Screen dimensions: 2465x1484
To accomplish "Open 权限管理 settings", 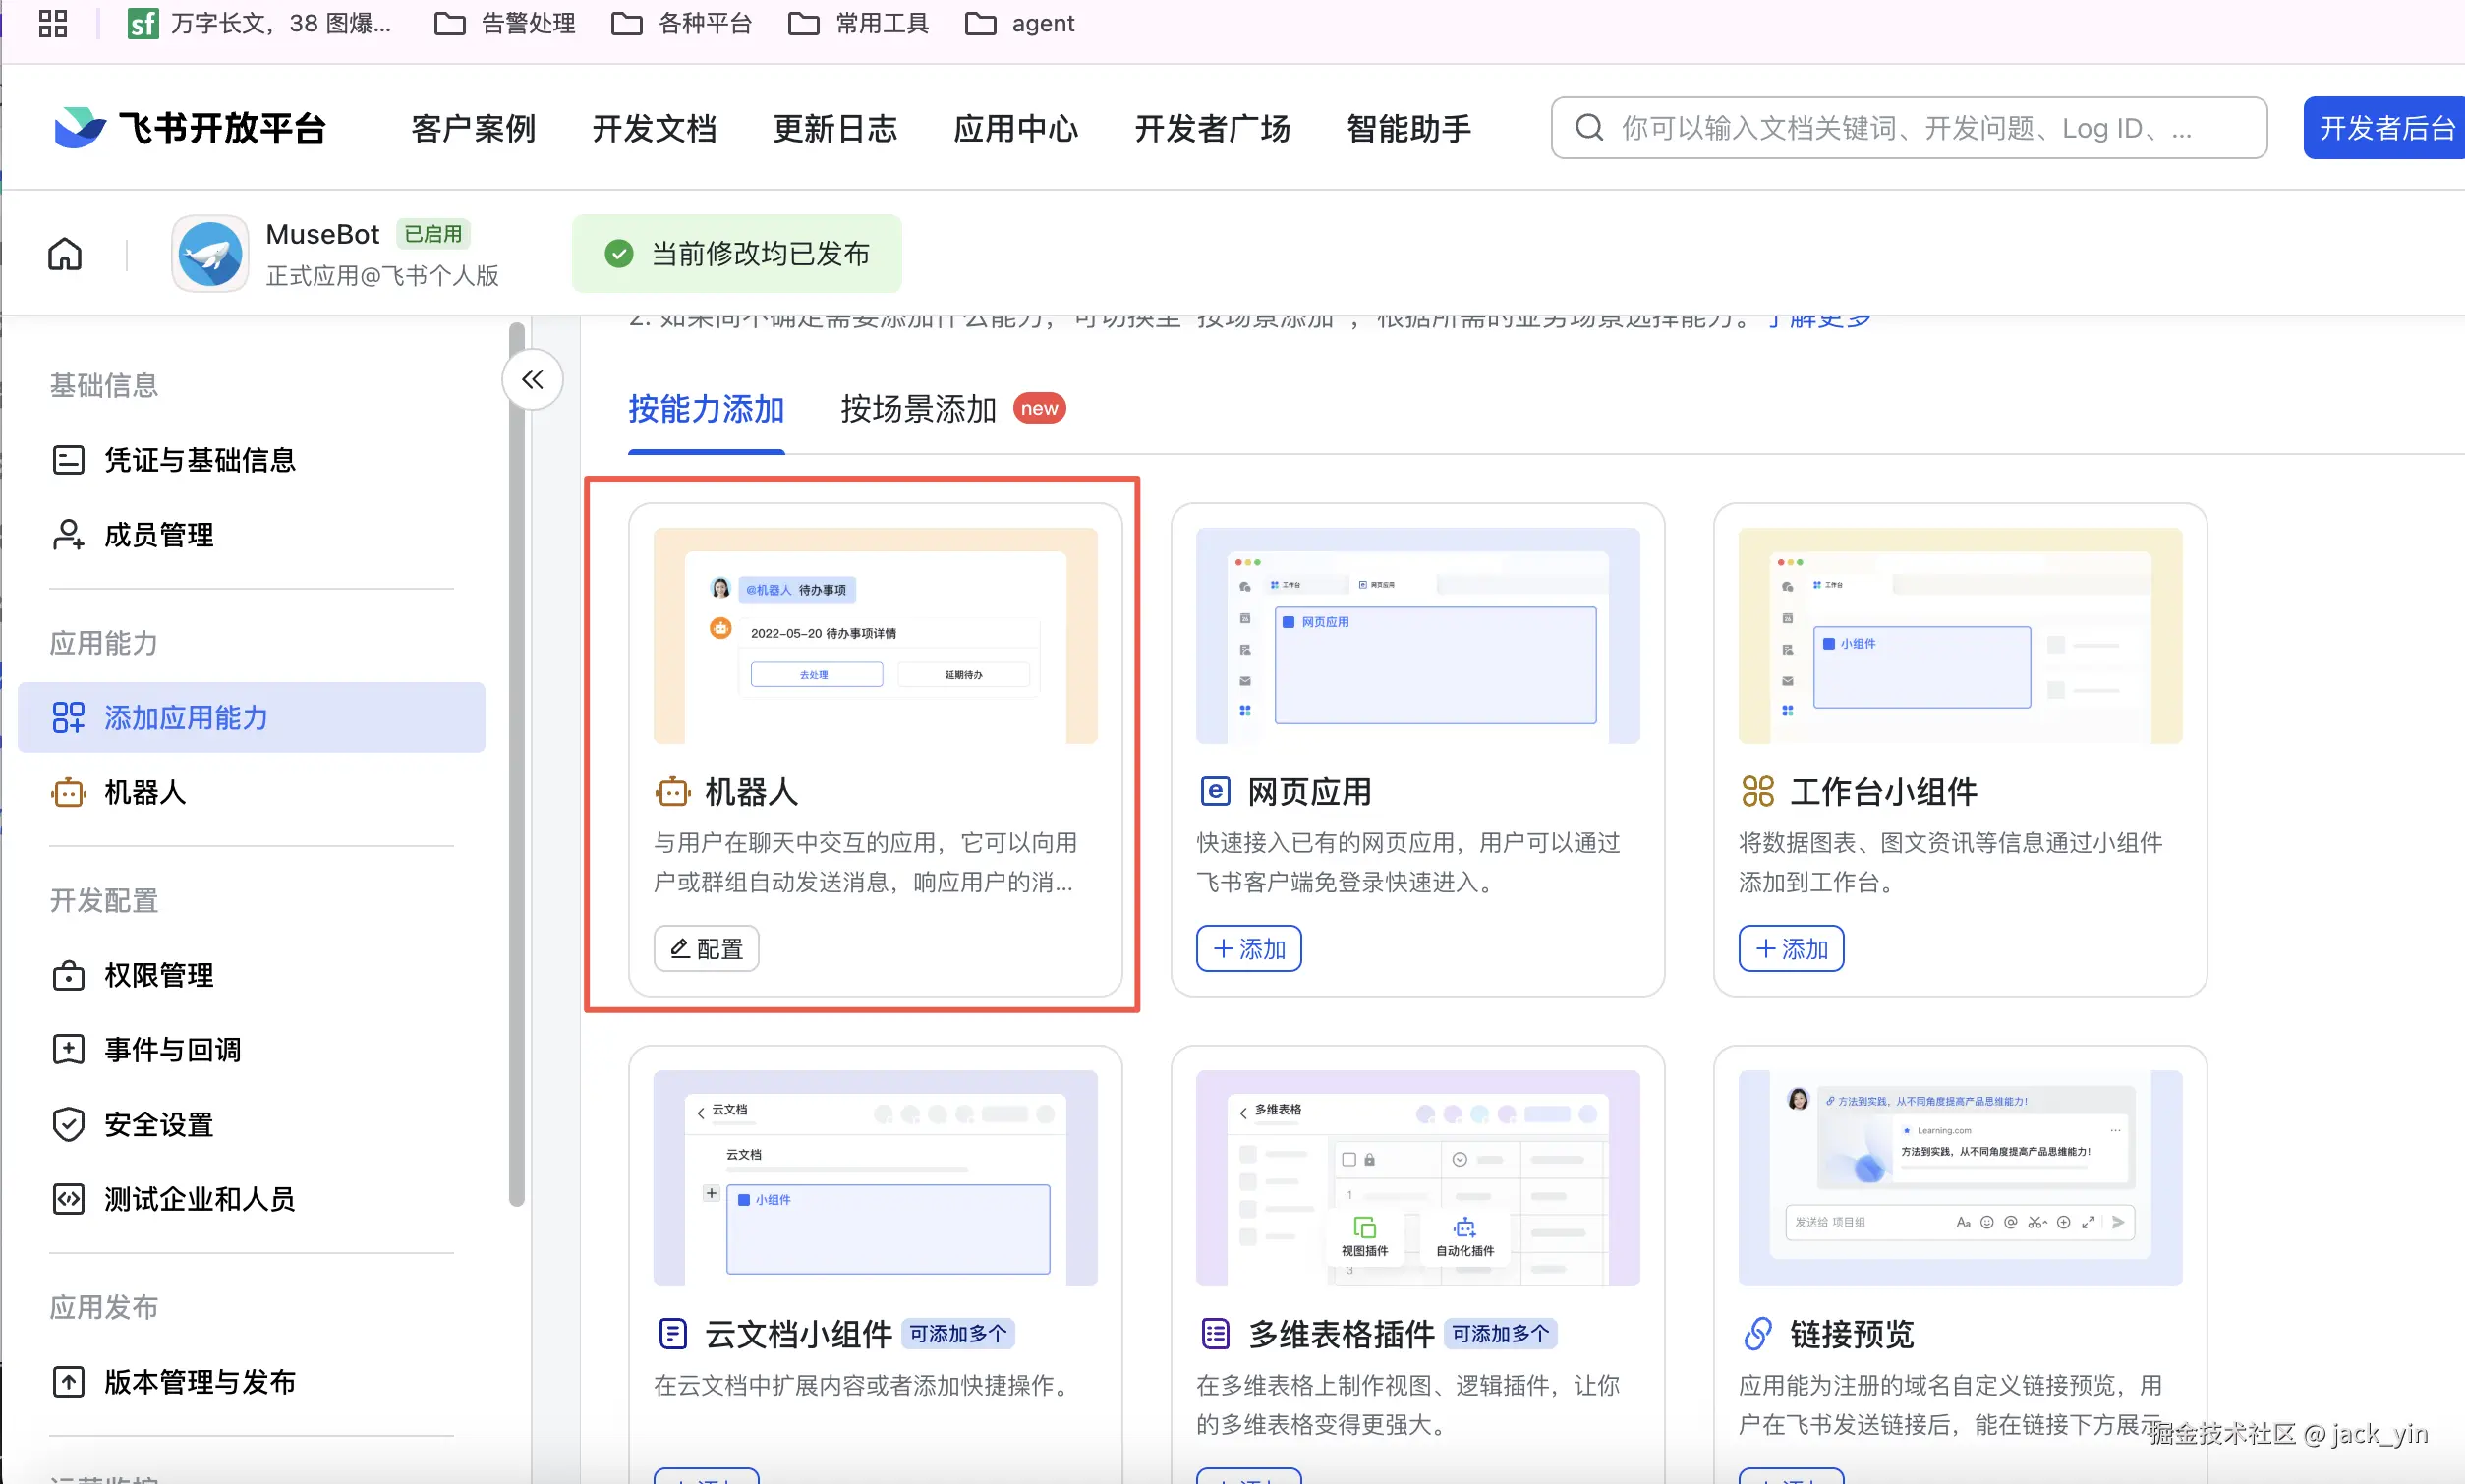I will (x=158, y=975).
